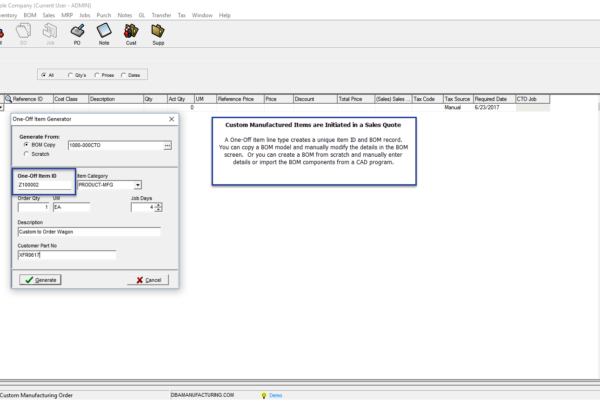The width and height of the screenshot is (600, 400).
Task: Open the Help menu
Action: click(225, 15)
